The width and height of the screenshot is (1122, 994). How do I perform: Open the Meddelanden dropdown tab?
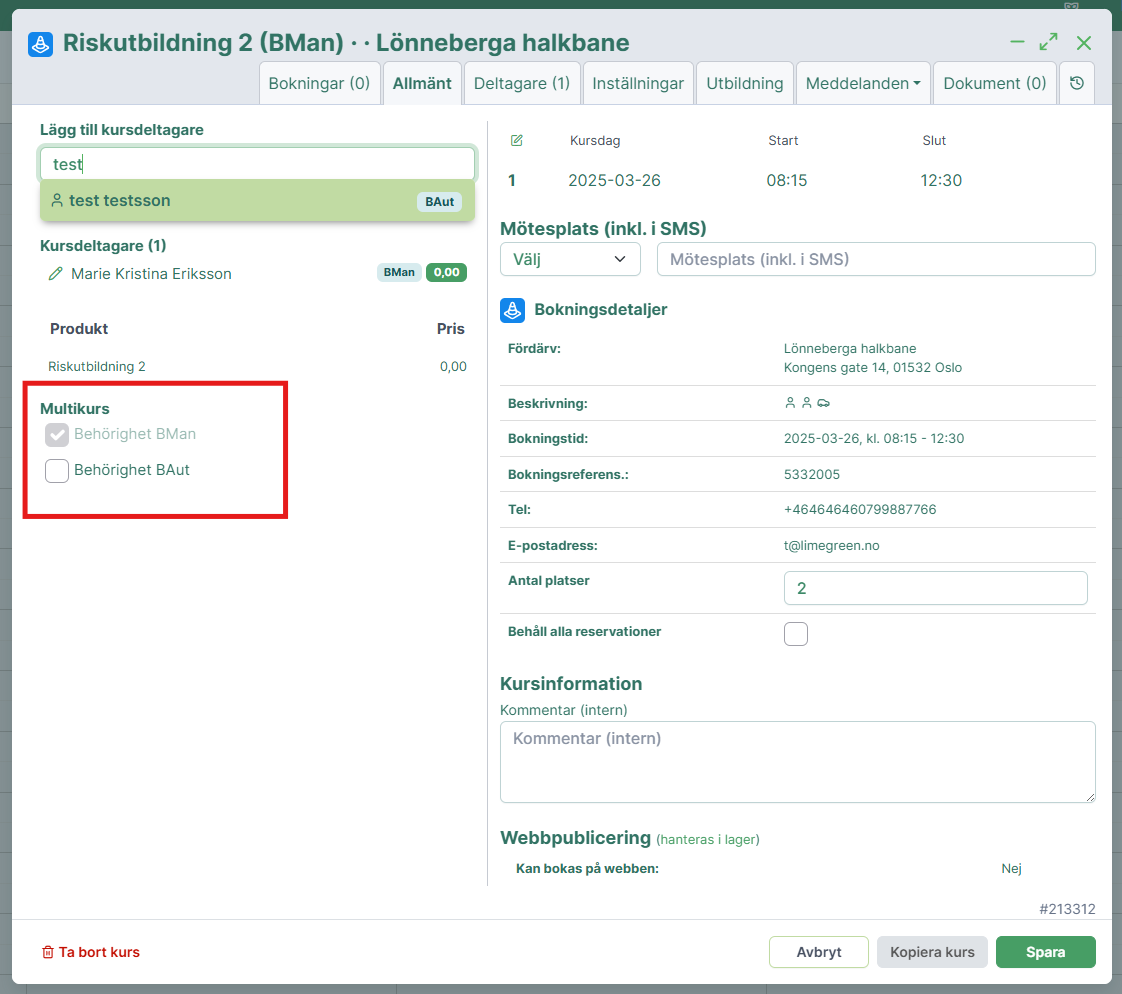coord(863,83)
